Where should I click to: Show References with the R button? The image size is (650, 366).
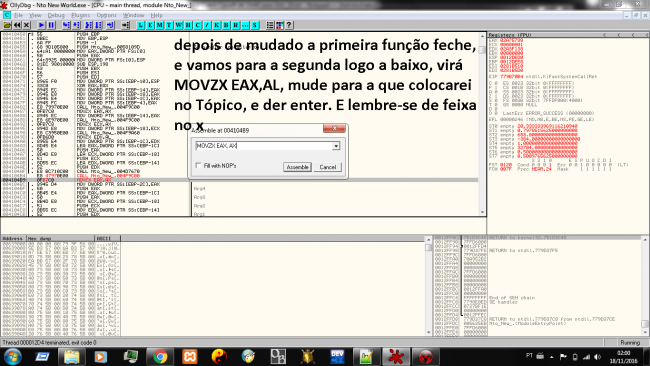[236, 25]
